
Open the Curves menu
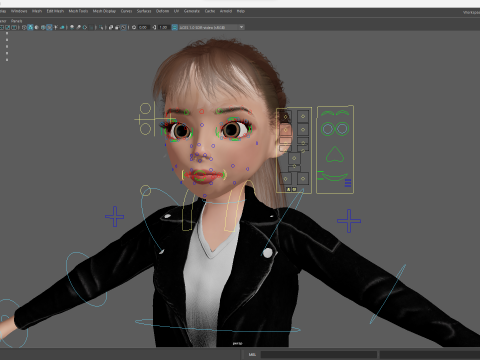coord(126,11)
